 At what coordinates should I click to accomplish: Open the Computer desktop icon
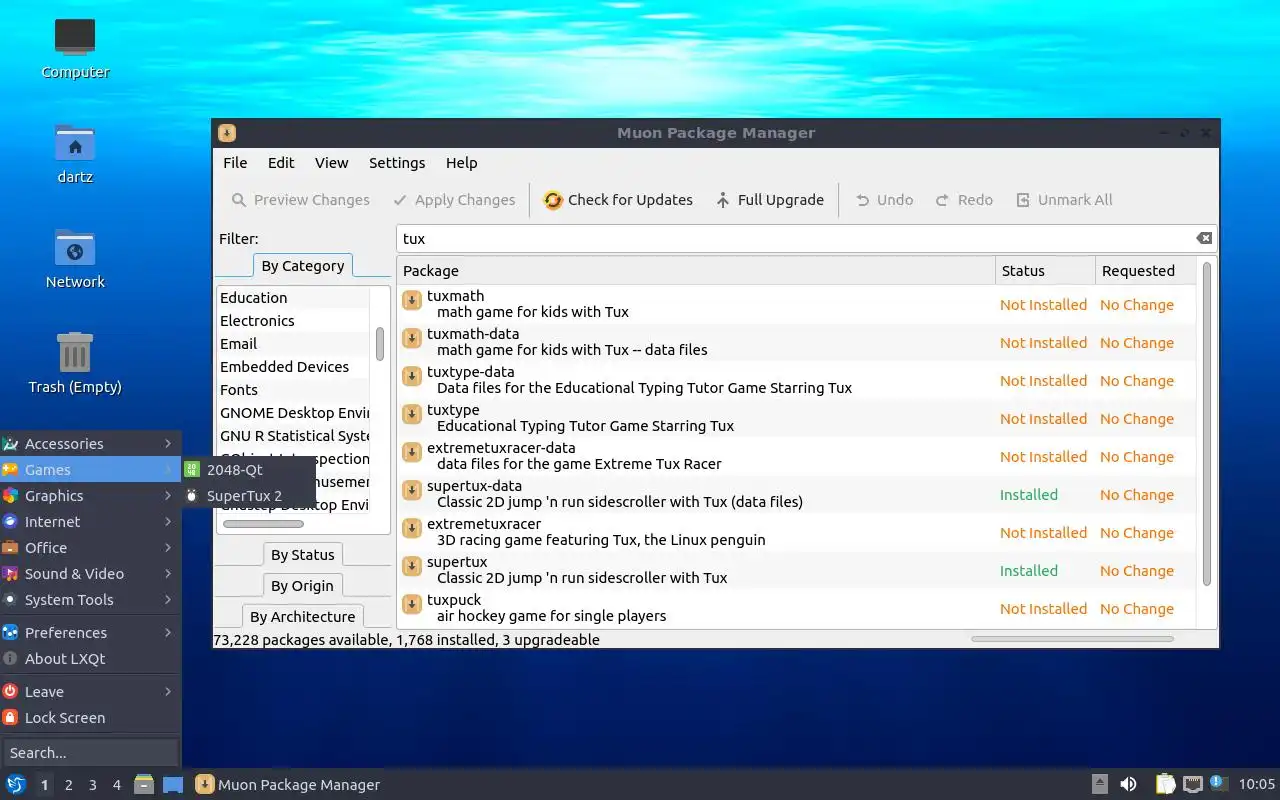(75, 48)
